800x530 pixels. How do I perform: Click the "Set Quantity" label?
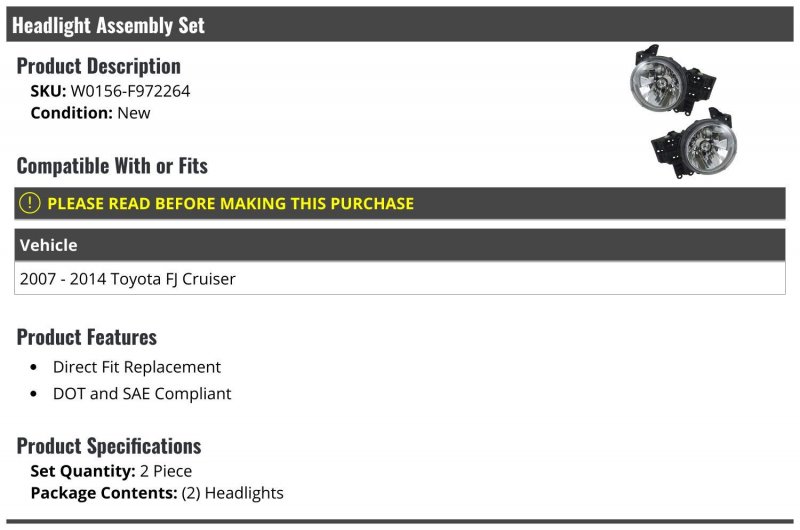coord(83,471)
